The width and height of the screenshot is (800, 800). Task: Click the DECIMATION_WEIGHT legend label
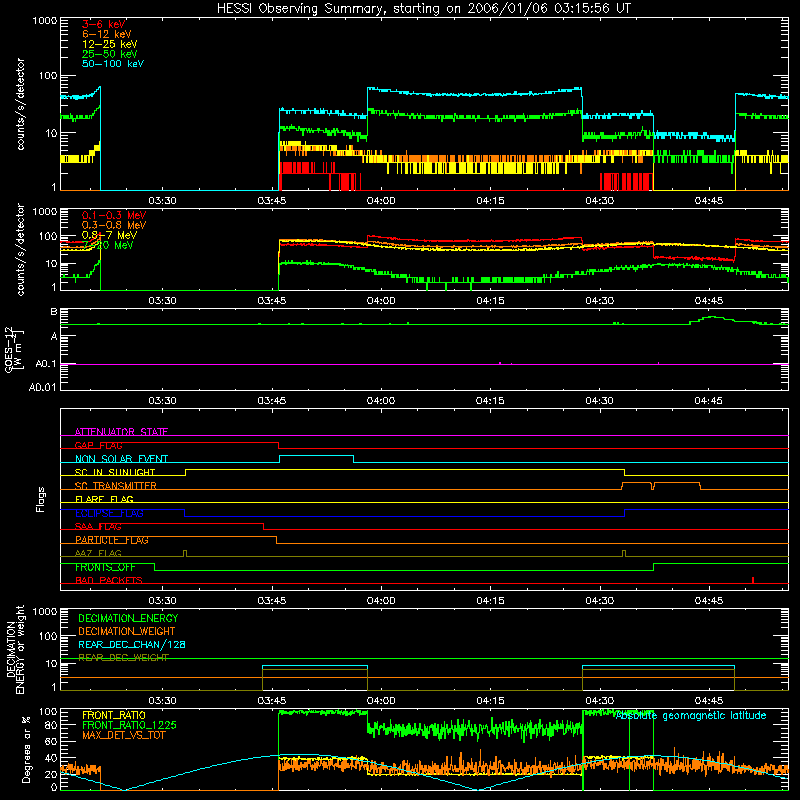tap(127, 631)
